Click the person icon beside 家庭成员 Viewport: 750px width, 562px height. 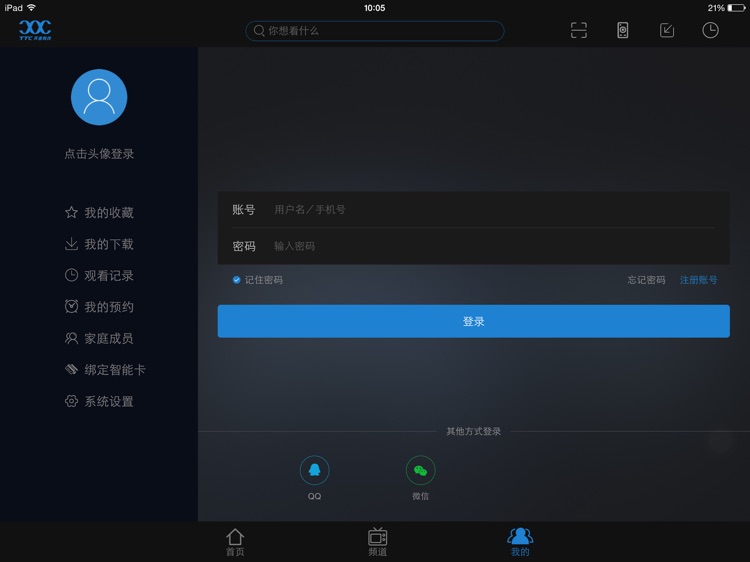point(71,338)
